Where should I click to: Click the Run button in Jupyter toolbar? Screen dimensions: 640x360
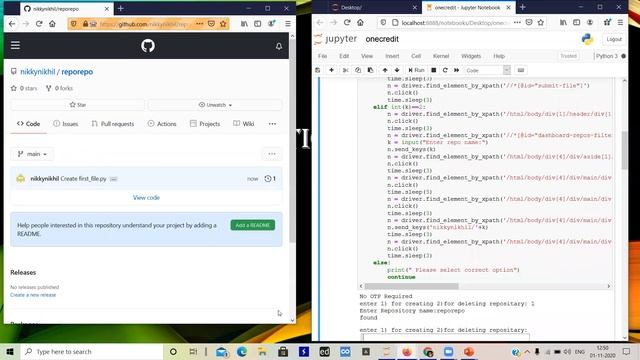coord(416,70)
